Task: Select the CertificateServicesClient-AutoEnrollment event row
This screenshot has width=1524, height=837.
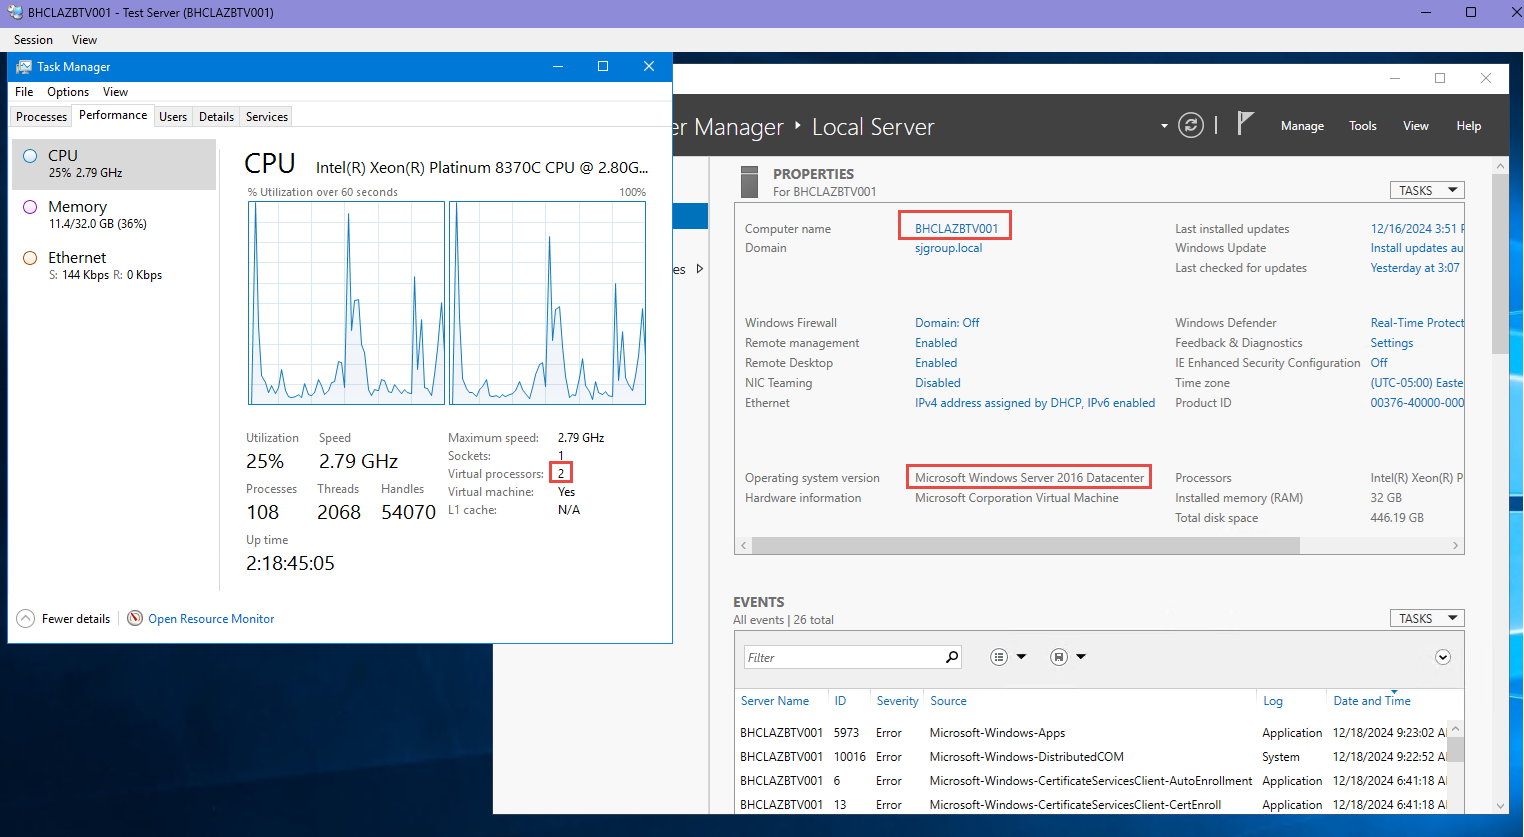Action: (x=1091, y=781)
